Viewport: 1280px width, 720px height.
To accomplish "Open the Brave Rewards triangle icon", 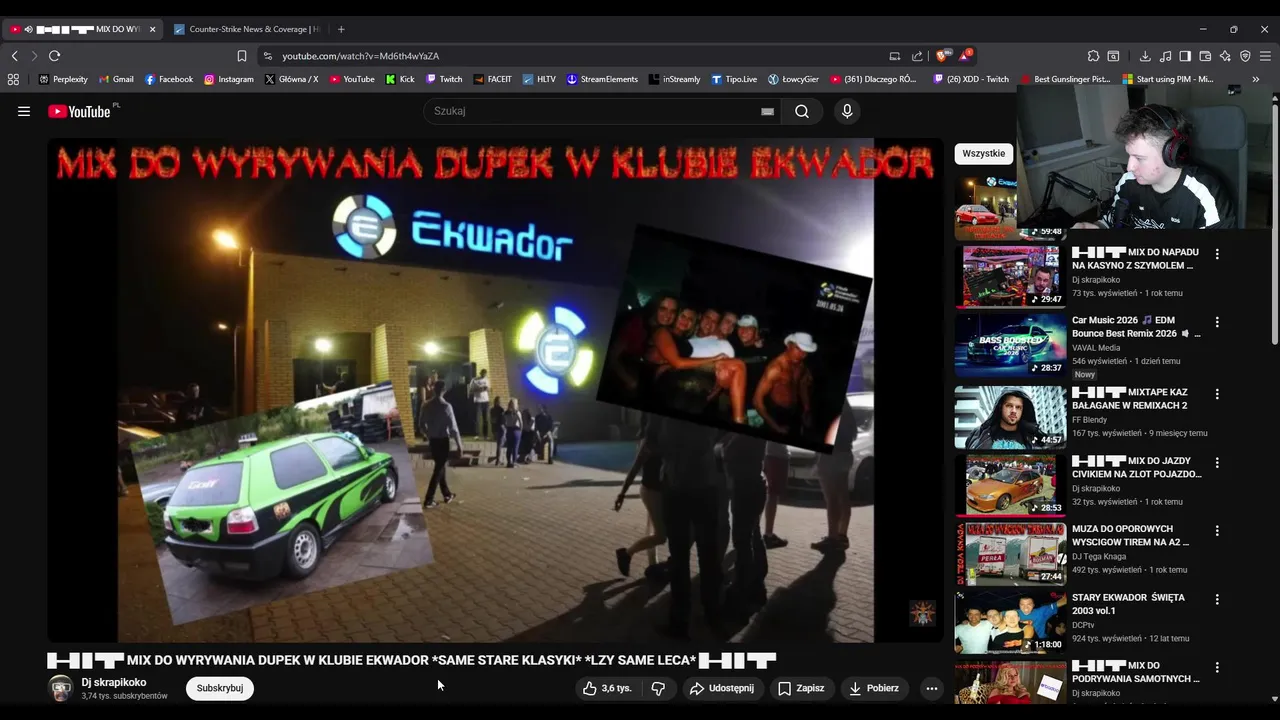I will (965, 55).
